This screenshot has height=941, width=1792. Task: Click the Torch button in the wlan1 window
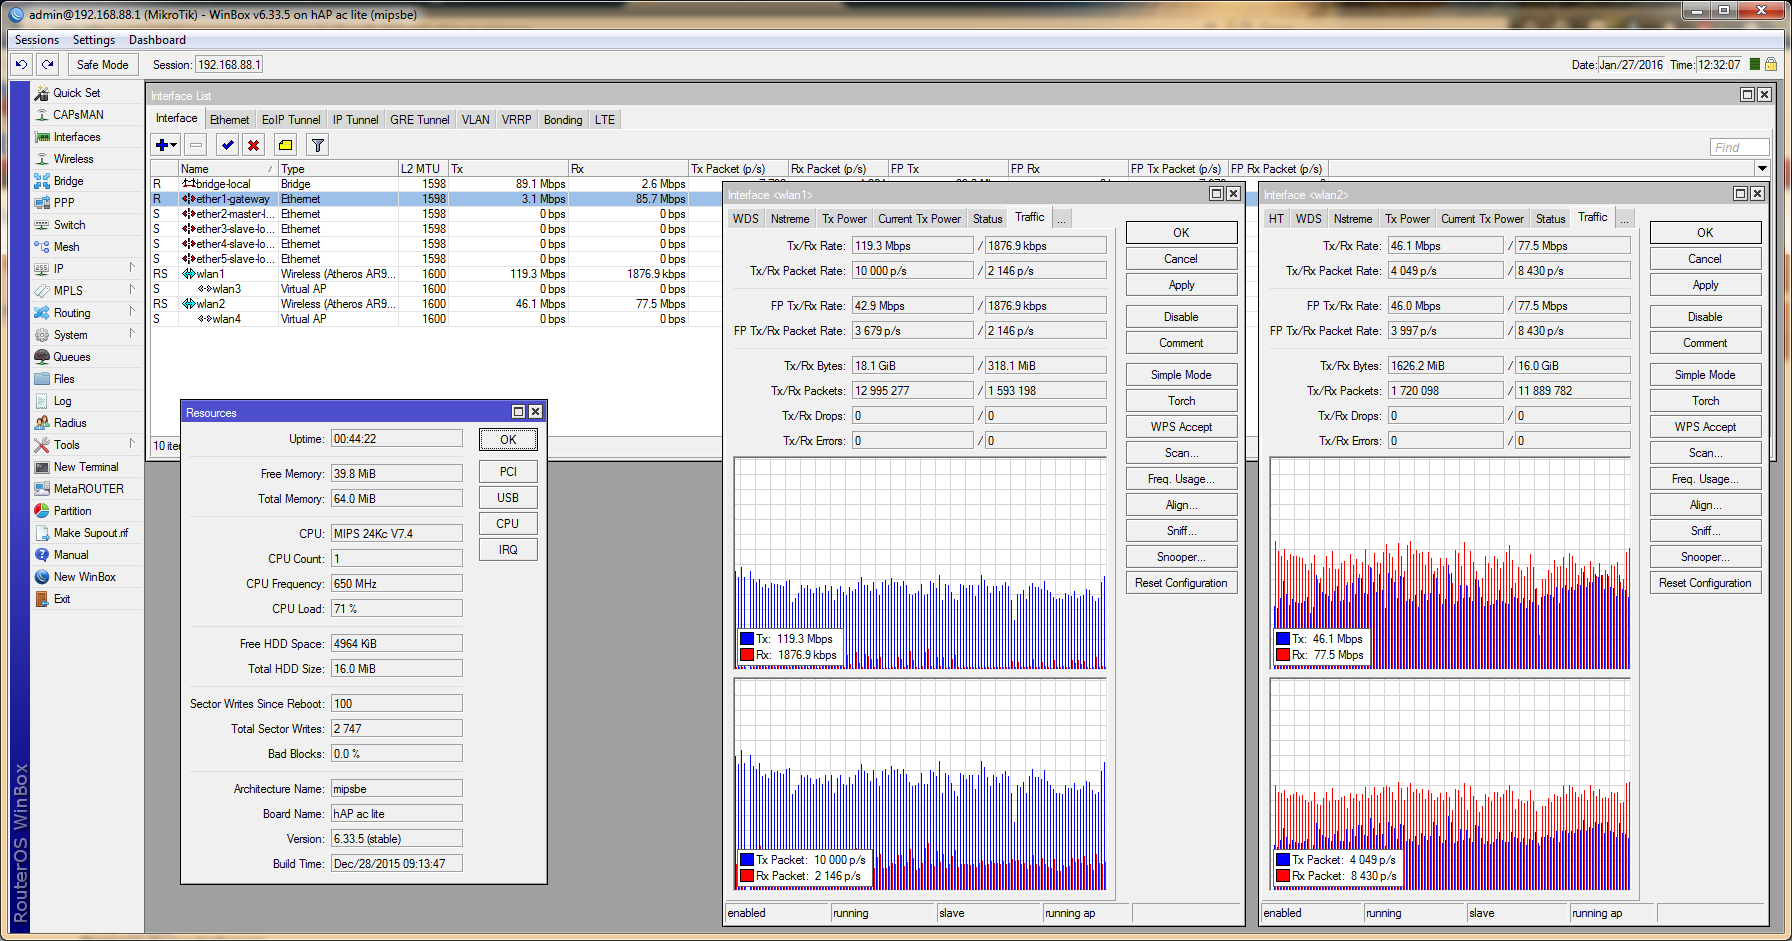click(1181, 401)
